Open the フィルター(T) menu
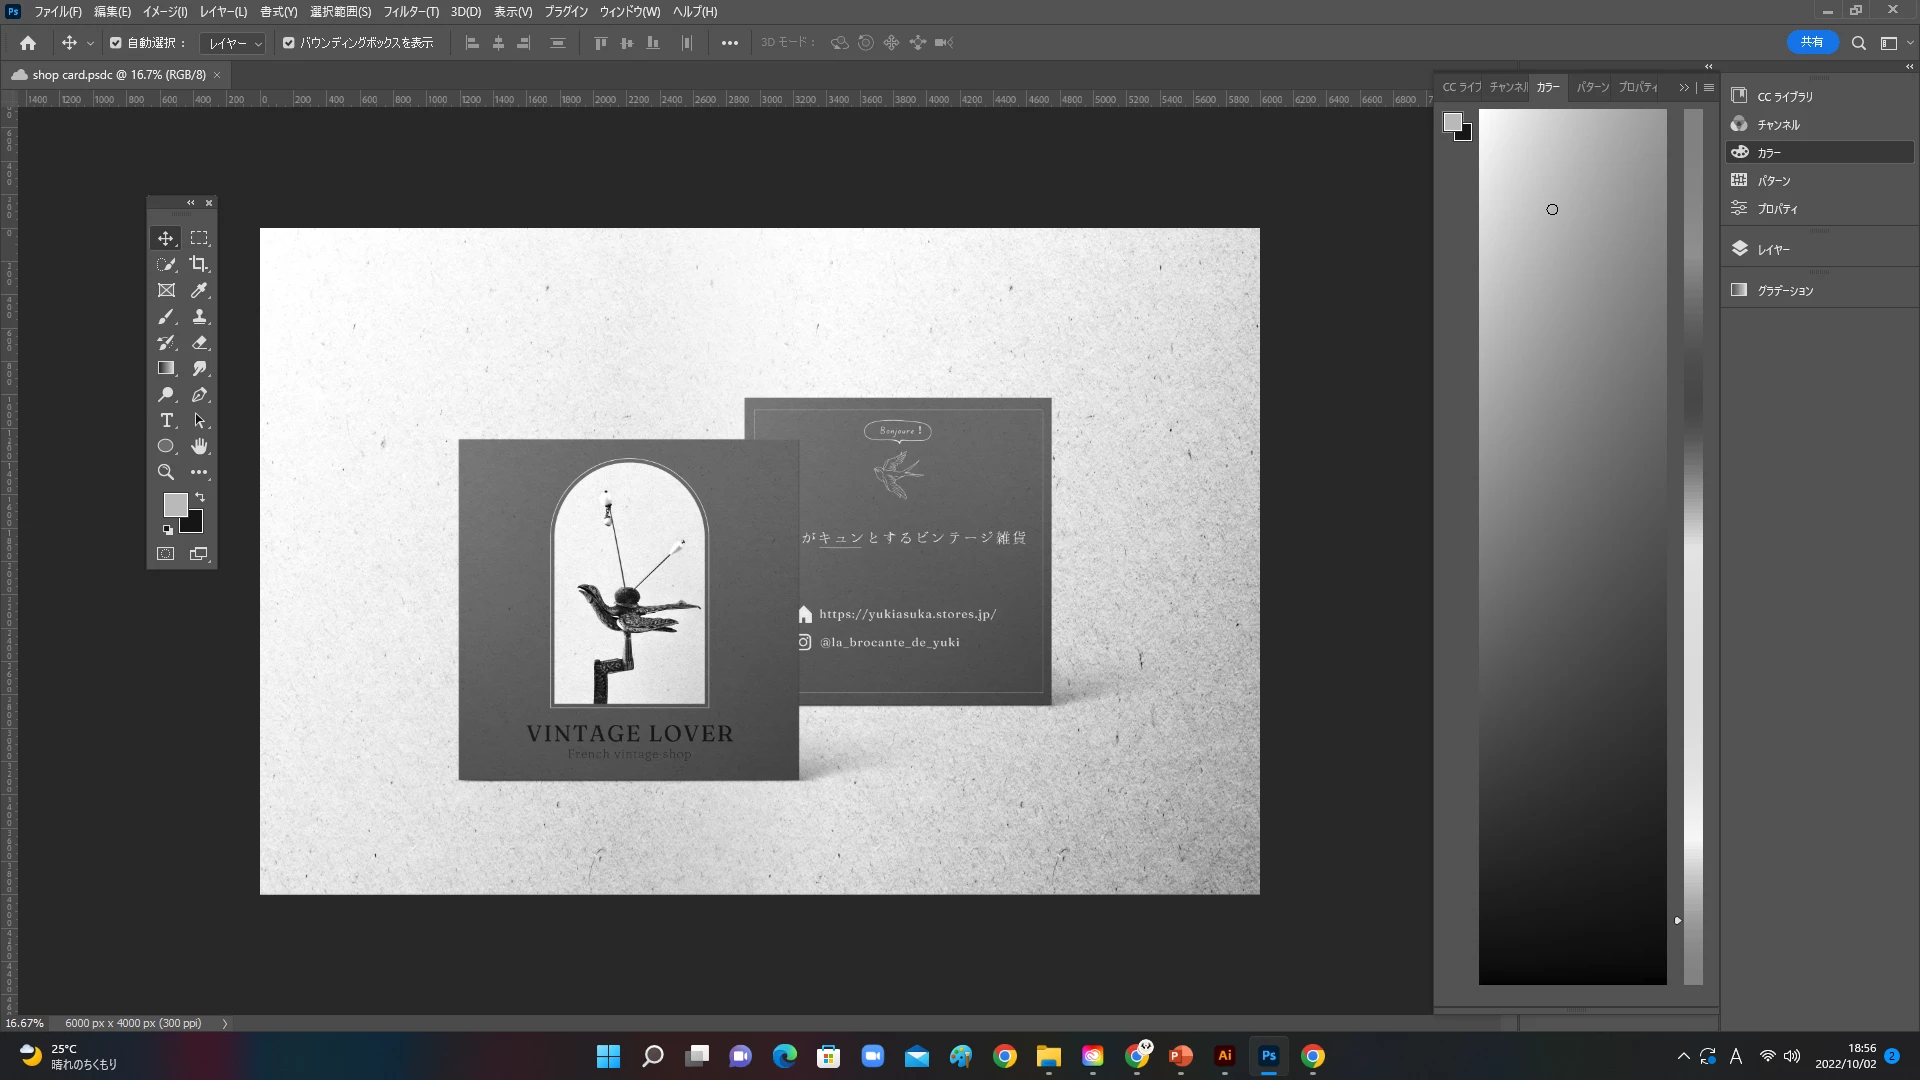 click(410, 12)
